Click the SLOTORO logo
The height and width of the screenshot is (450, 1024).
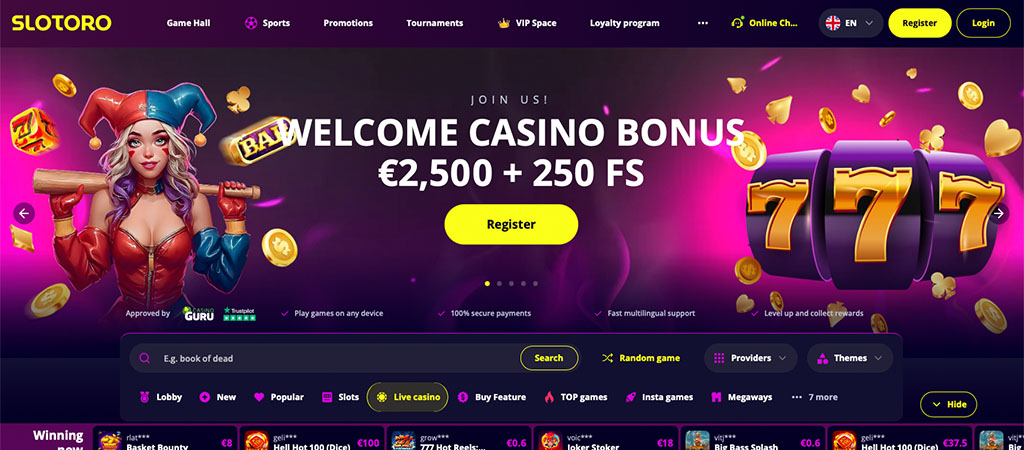pyautogui.click(x=61, y=23)
